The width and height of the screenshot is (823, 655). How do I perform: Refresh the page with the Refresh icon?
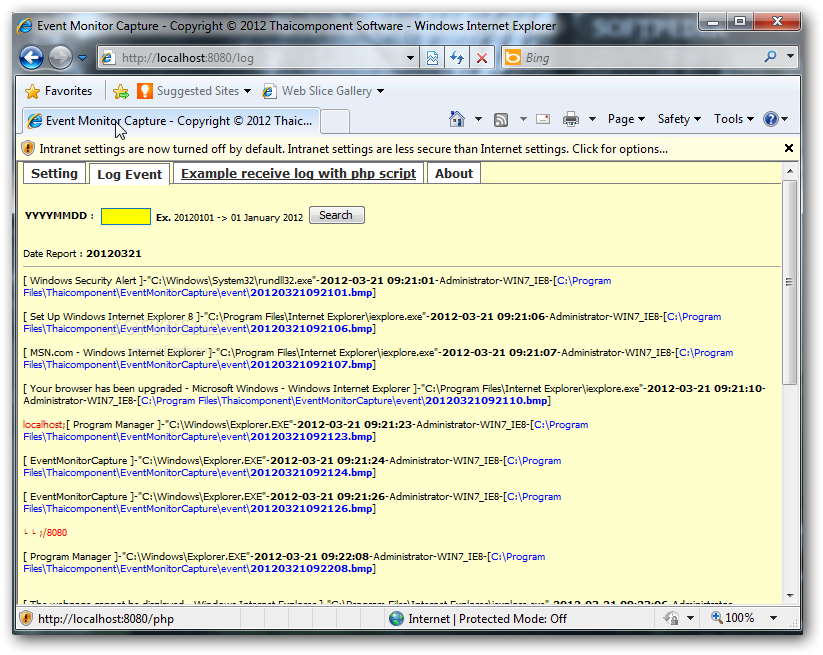pyautogui.click(x=457, y=58)
